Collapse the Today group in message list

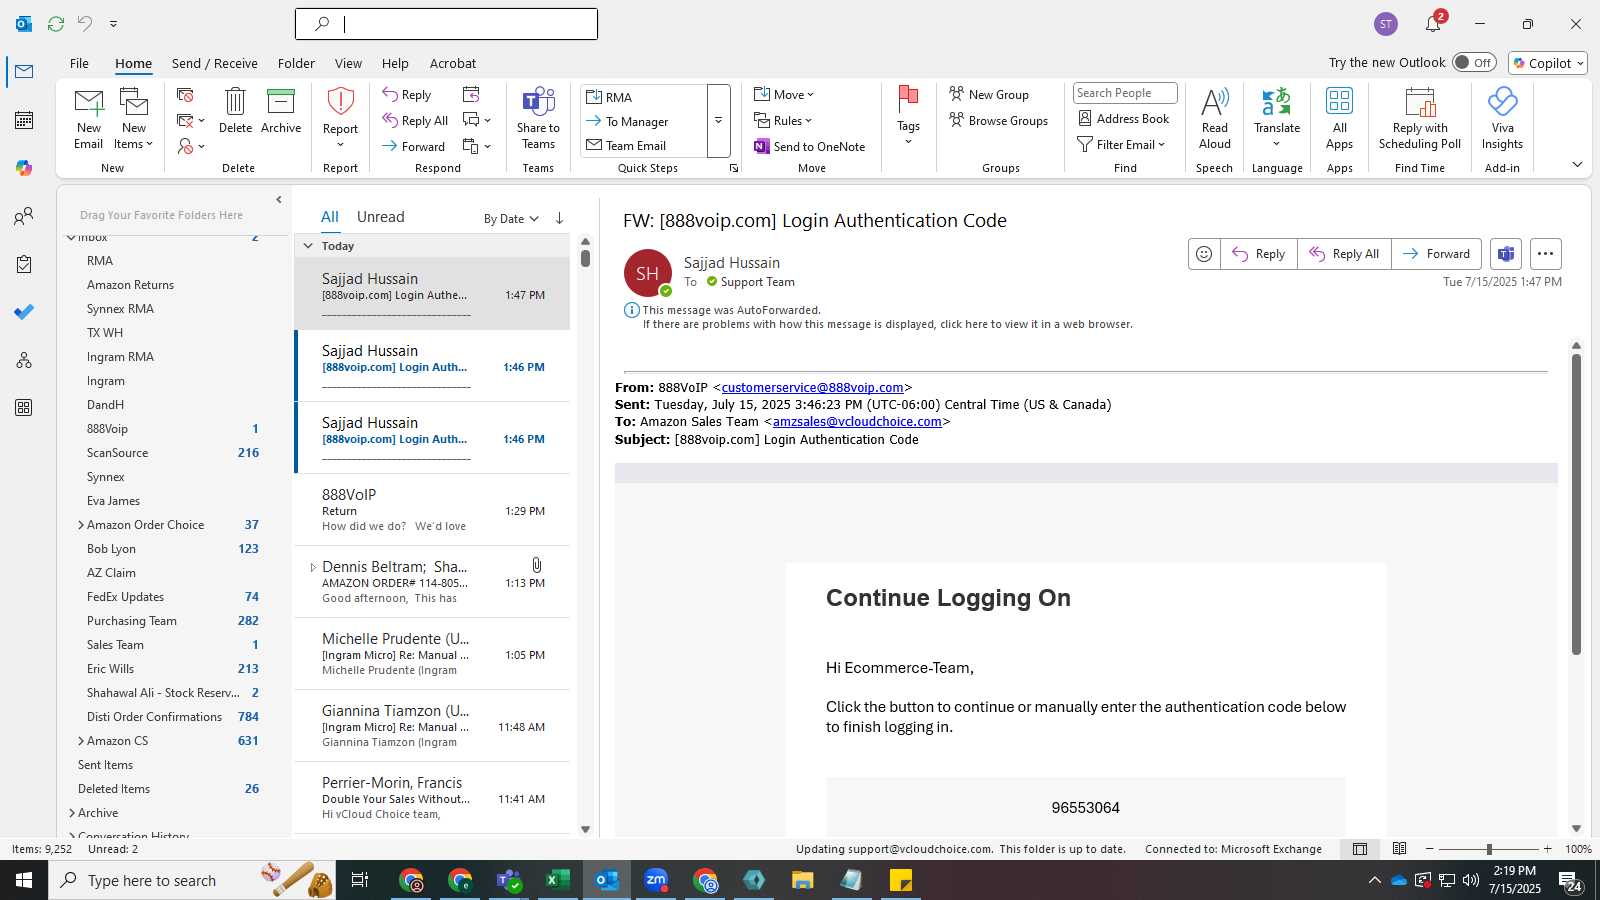coord(308,246)
